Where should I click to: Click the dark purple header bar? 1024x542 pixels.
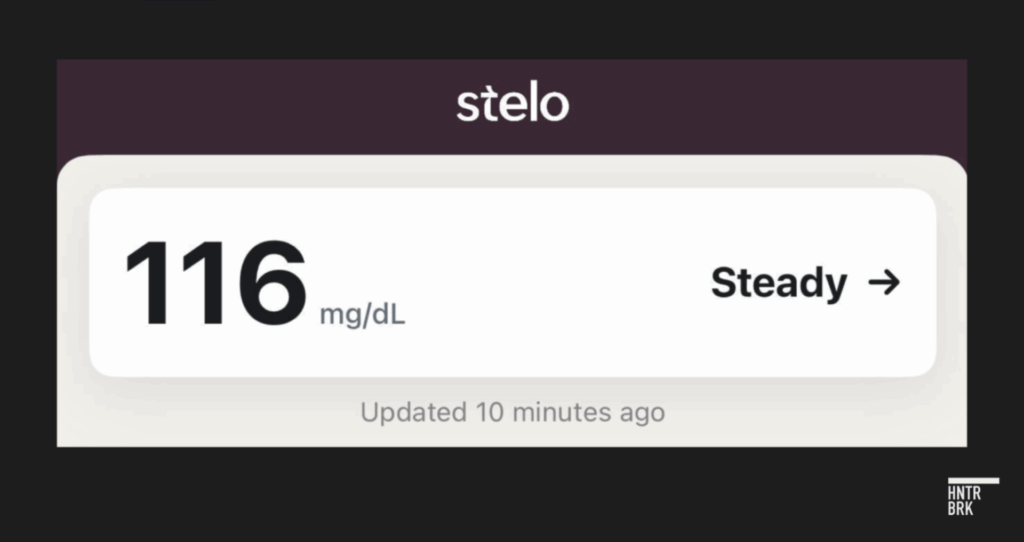[x=512, y=107]
